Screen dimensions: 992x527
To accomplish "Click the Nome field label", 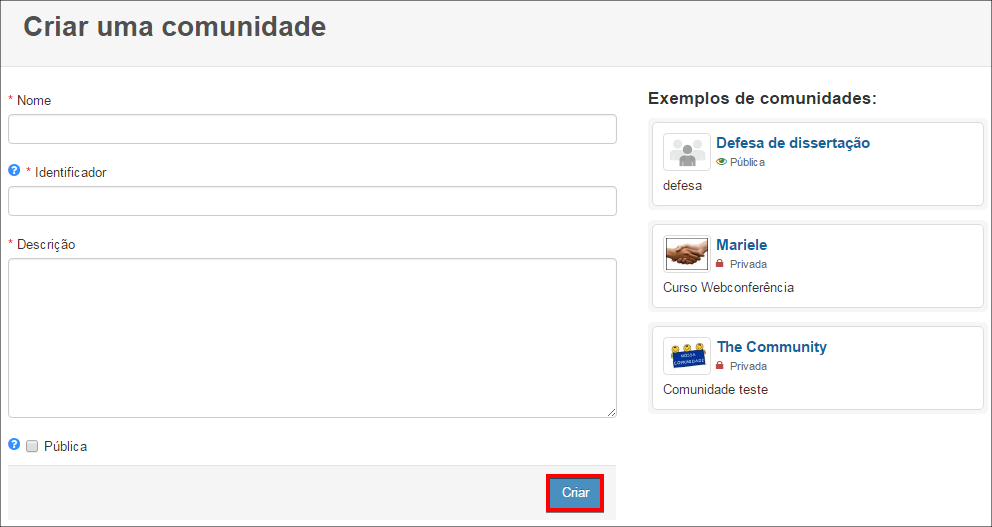I will pos(34,100).
